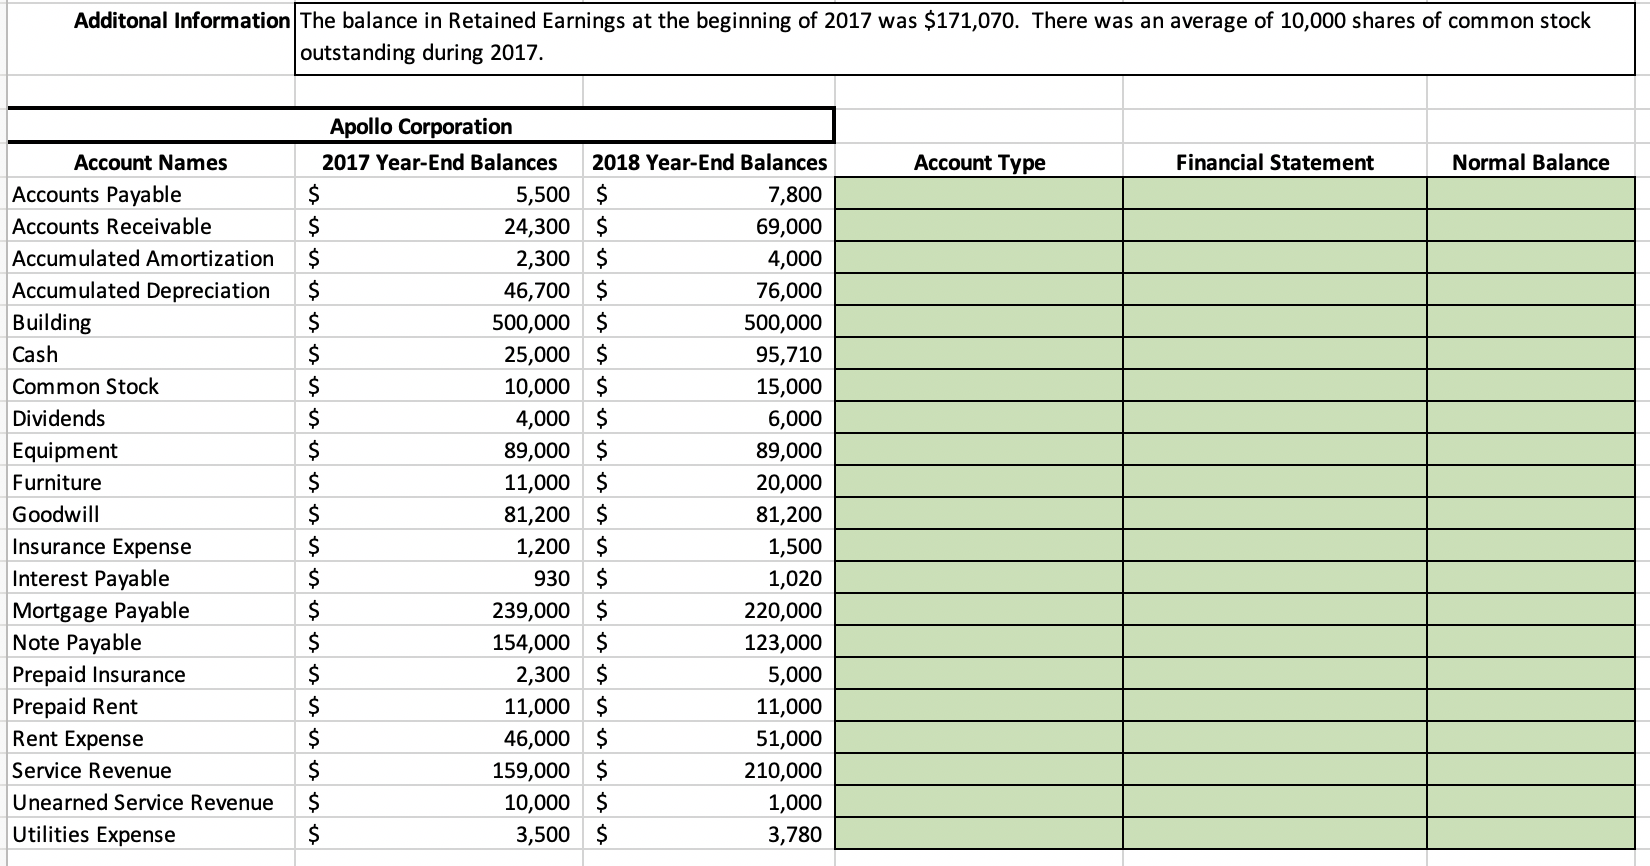1650x866 pixels.
Task: Click the 'Interest Payable' cell
Action: point(151,578)
